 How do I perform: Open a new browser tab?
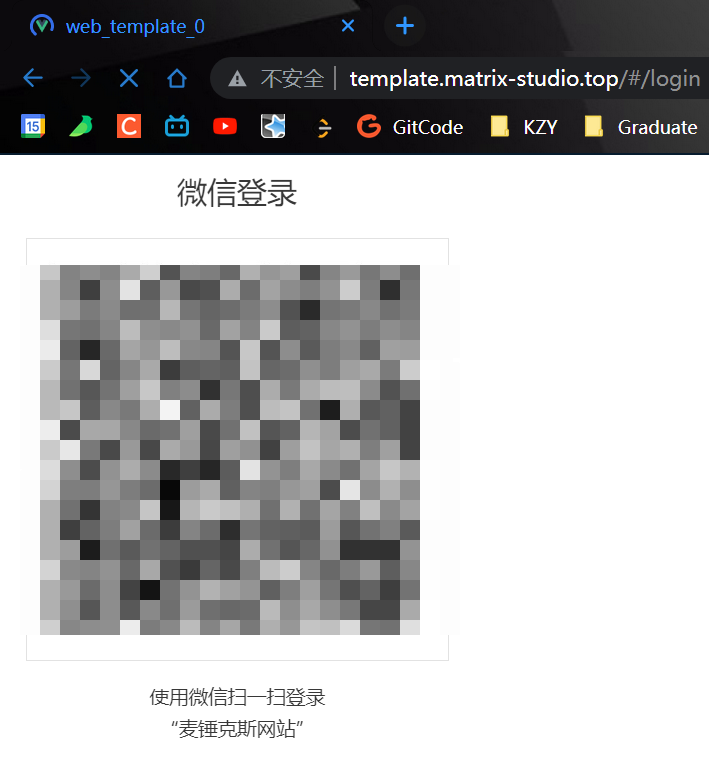pyautogui.click(x=405, y=26)
